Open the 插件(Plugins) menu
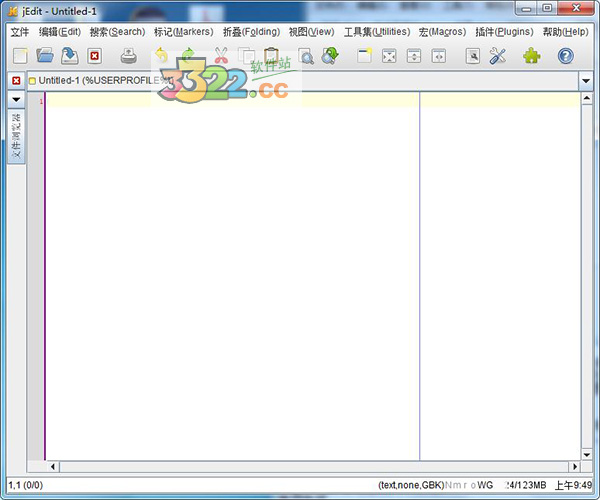The image size is (600, 500). 504,32
